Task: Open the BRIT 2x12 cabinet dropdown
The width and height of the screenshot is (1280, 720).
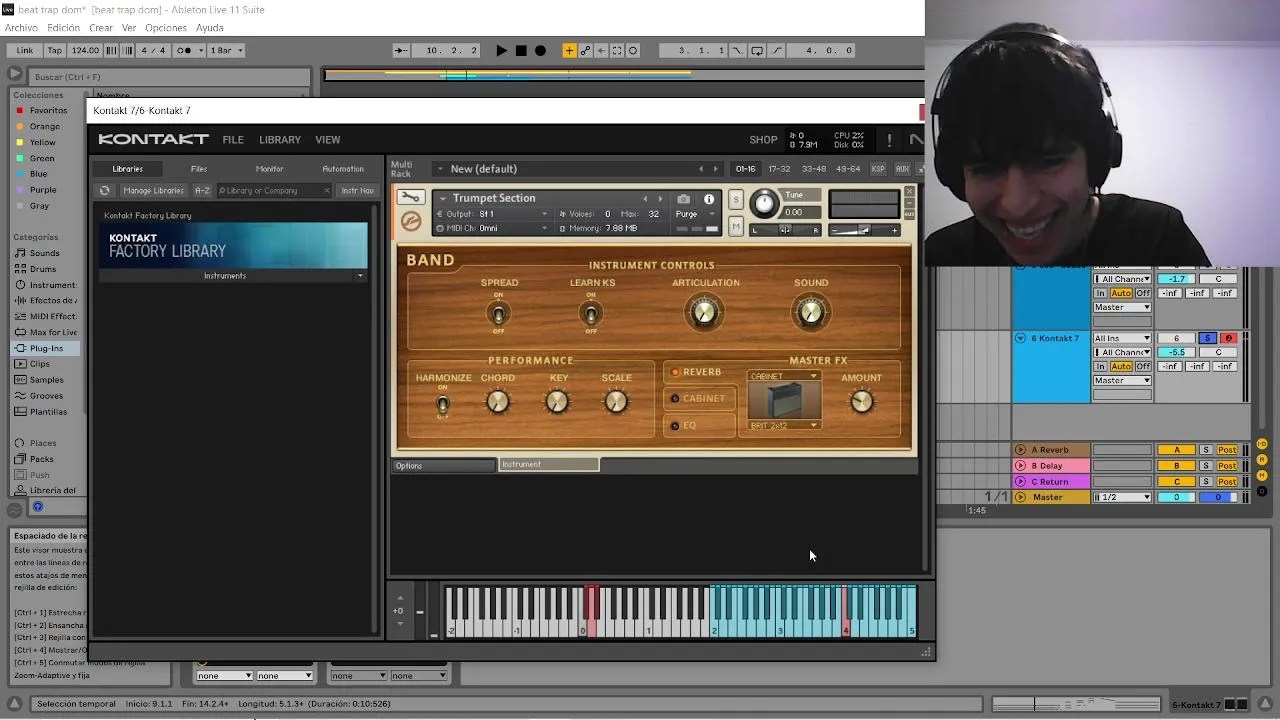Action: coord(783,425)
